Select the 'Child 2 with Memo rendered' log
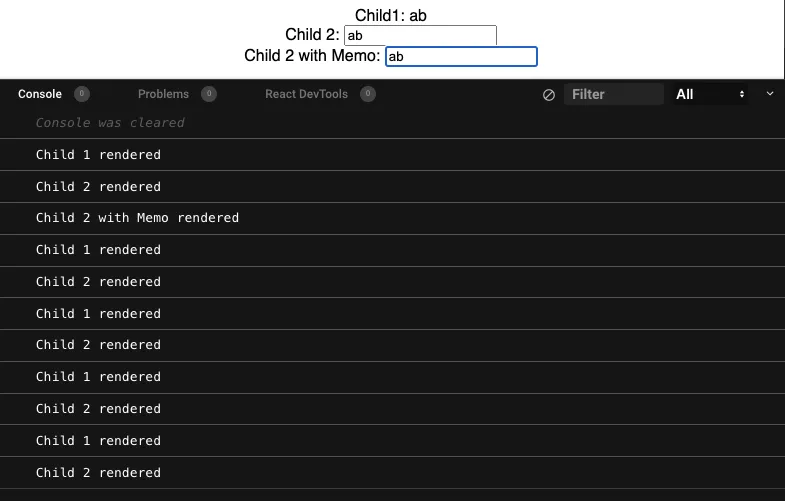Screen dimensions: 785x501 click(x=137, y=218)
